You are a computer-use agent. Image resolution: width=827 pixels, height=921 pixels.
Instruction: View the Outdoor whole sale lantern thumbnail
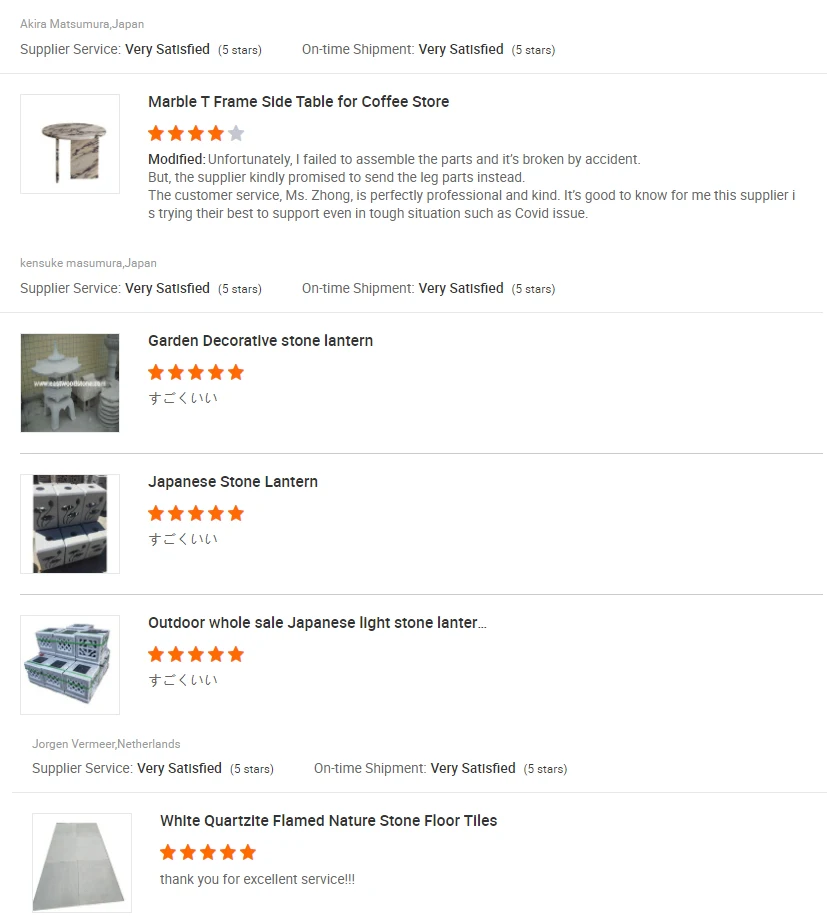[70, 665]
